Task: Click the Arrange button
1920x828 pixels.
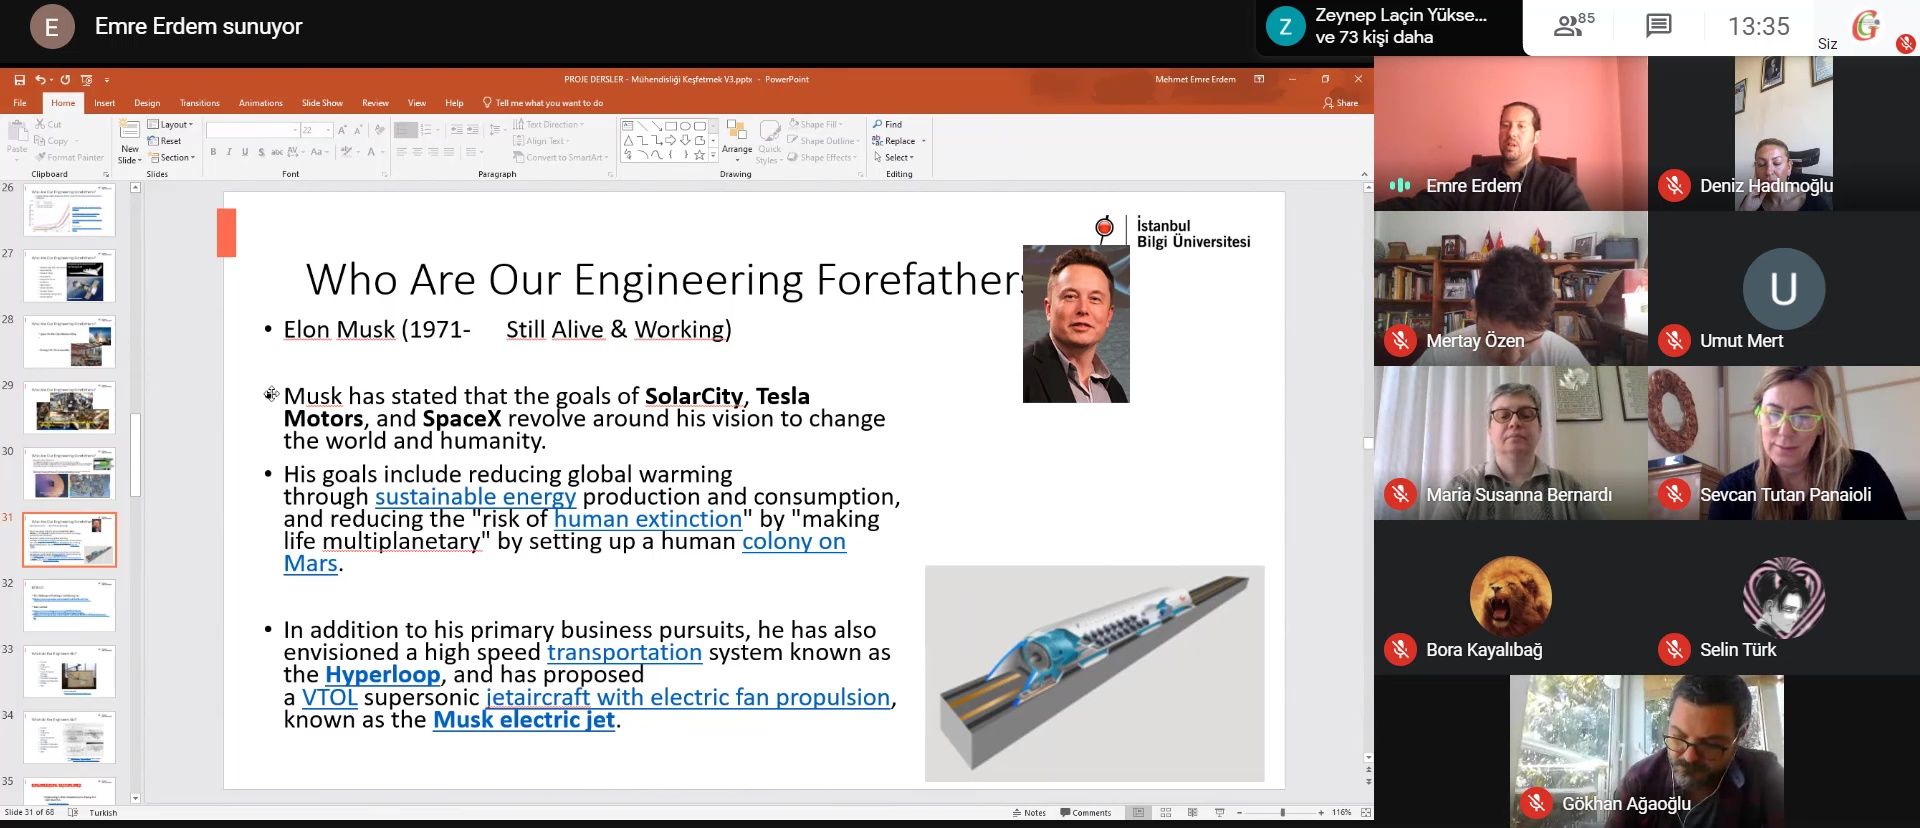Action: [737, 139]
